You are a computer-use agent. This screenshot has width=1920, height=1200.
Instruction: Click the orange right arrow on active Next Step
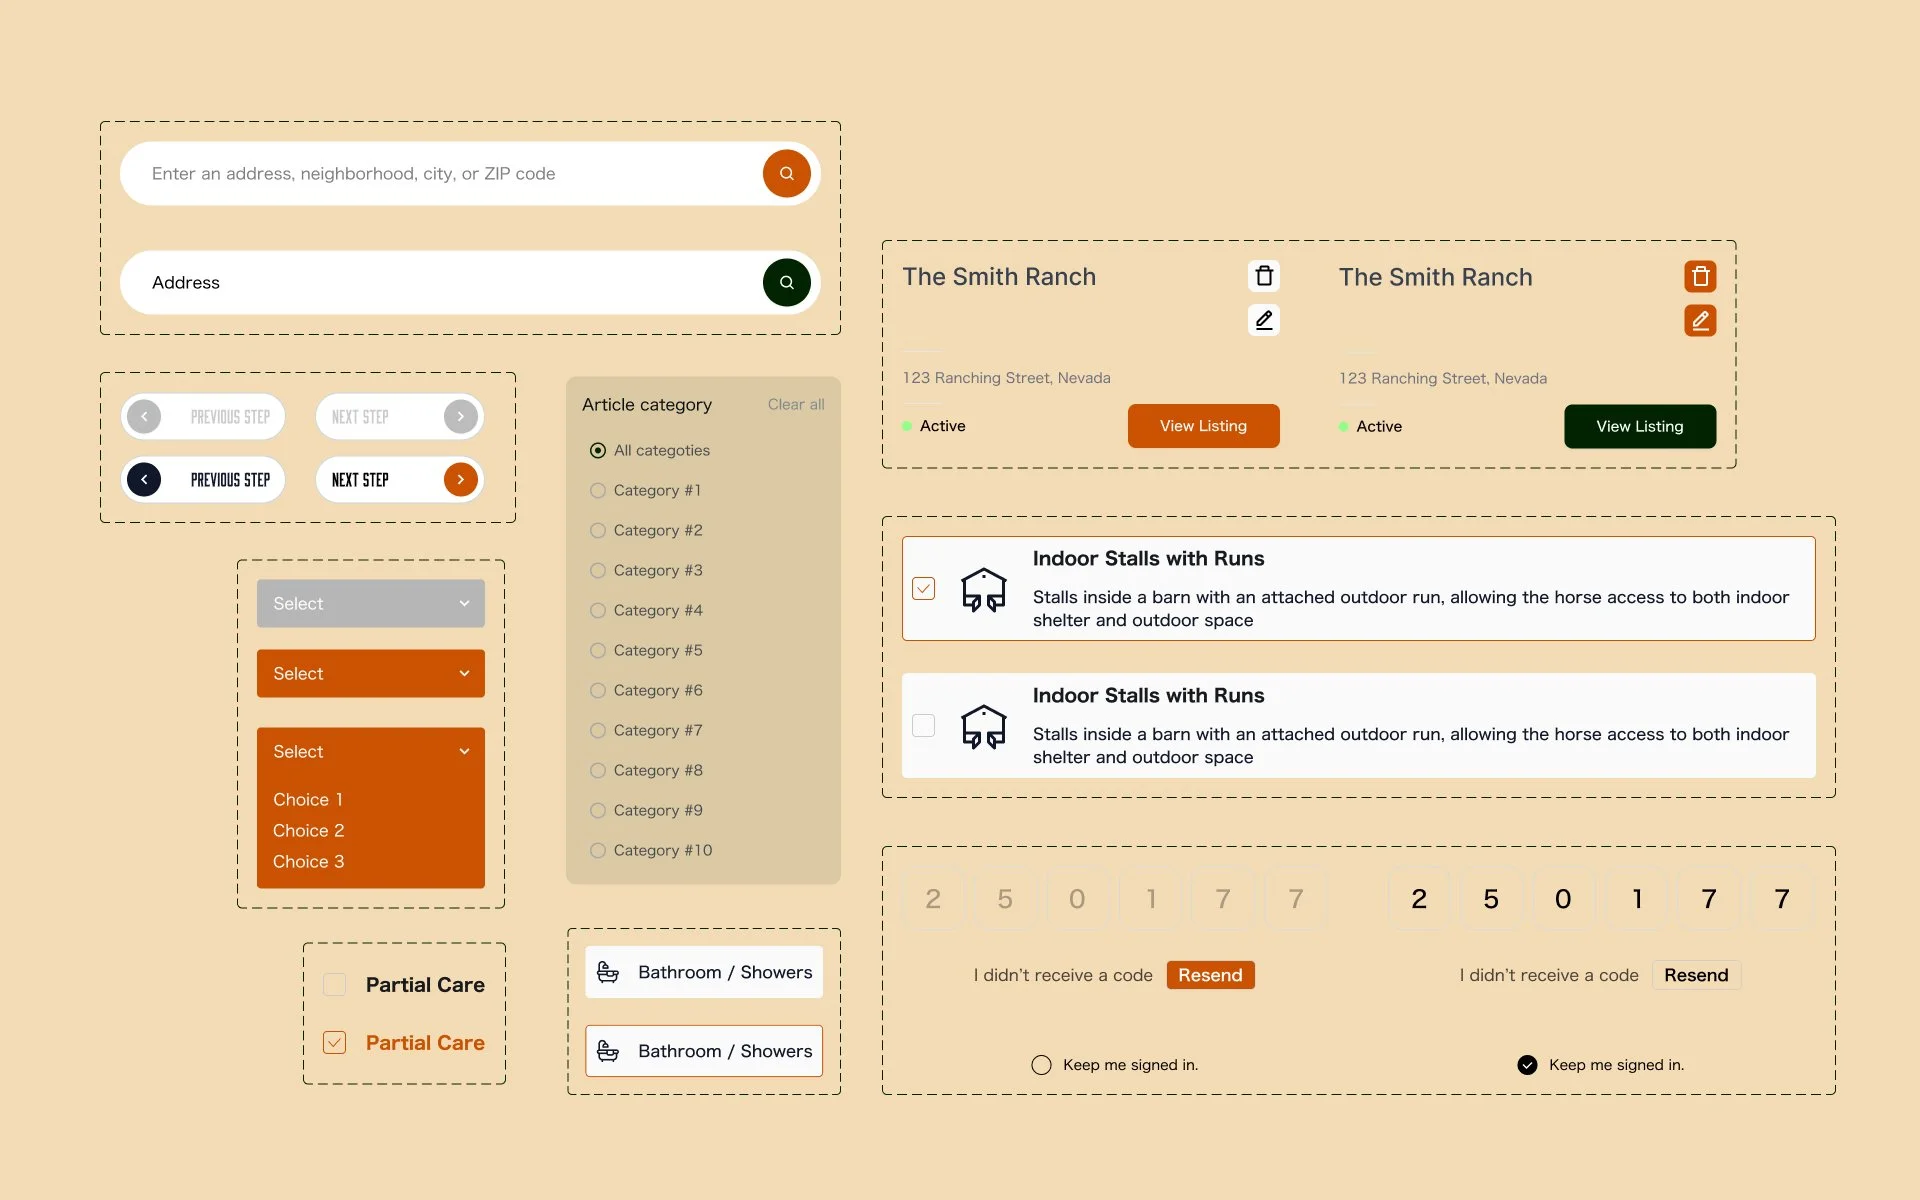[460, 480]
